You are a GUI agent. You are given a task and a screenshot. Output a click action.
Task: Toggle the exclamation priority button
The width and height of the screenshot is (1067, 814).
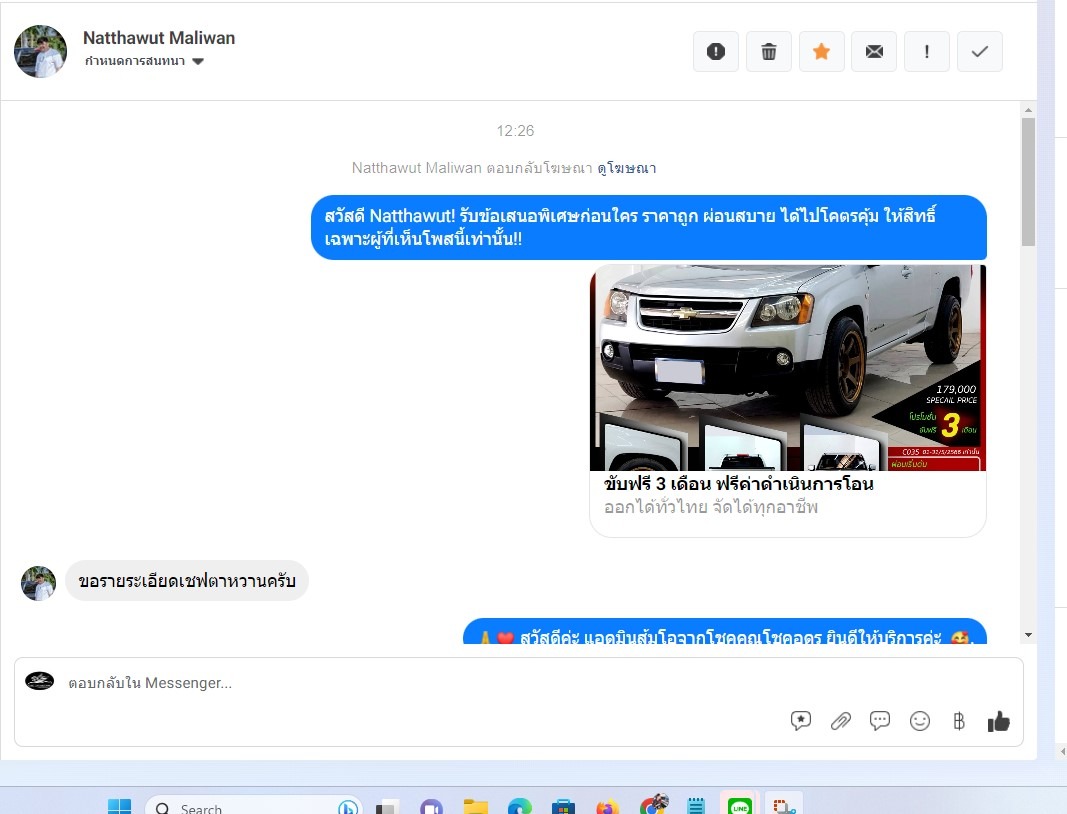927,52
